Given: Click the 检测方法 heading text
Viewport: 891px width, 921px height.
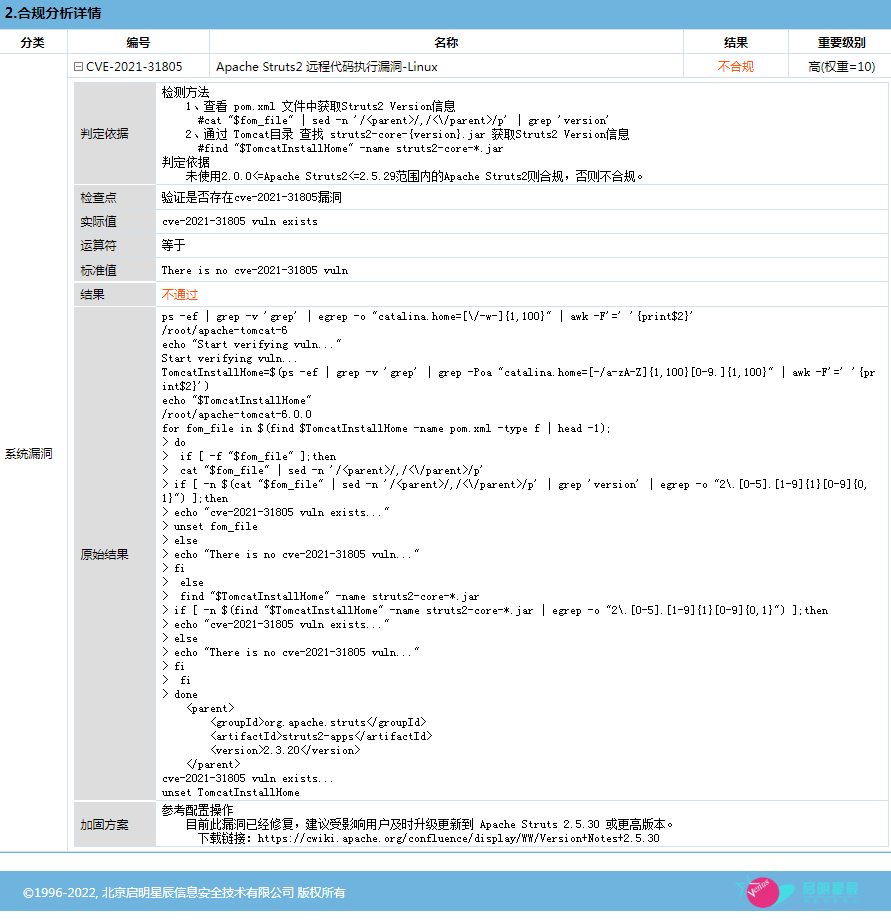Looking at the screenshot, I should [186, 92].
